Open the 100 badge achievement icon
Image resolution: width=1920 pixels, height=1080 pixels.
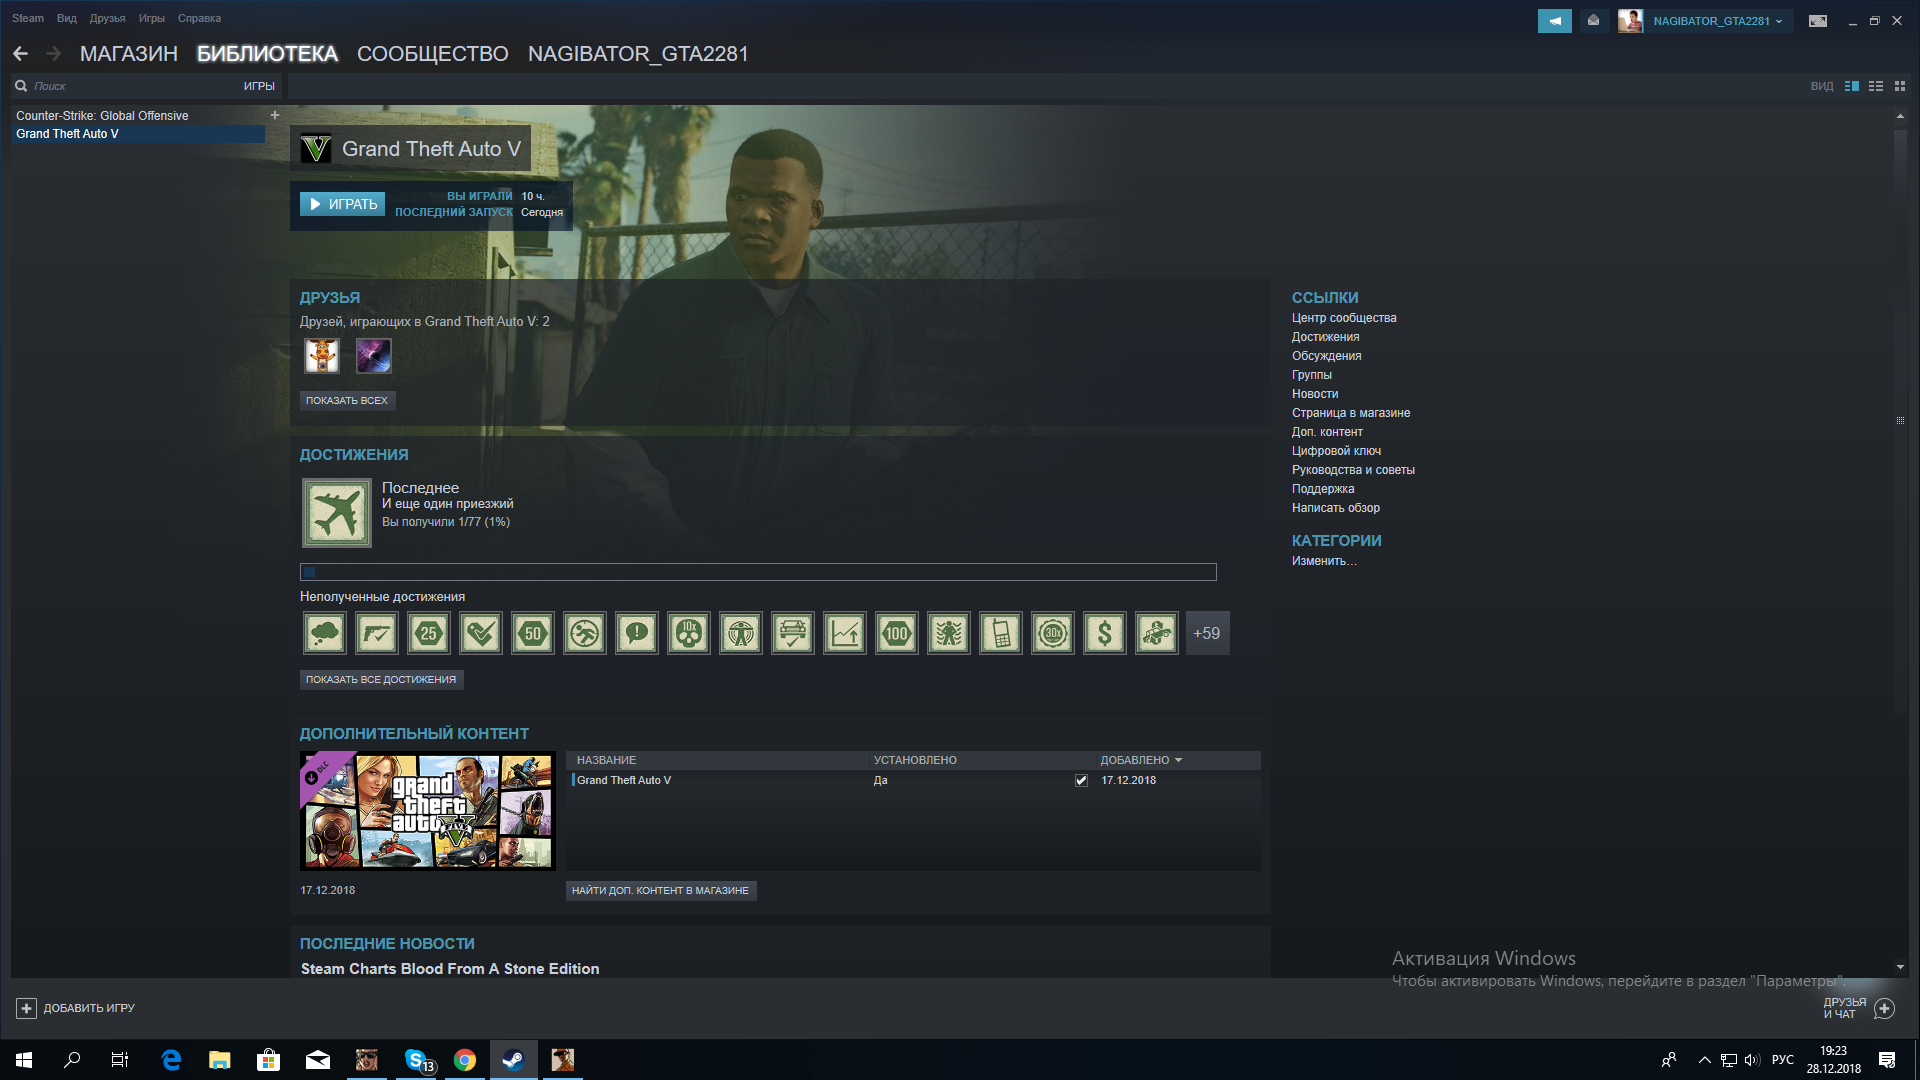897,633
